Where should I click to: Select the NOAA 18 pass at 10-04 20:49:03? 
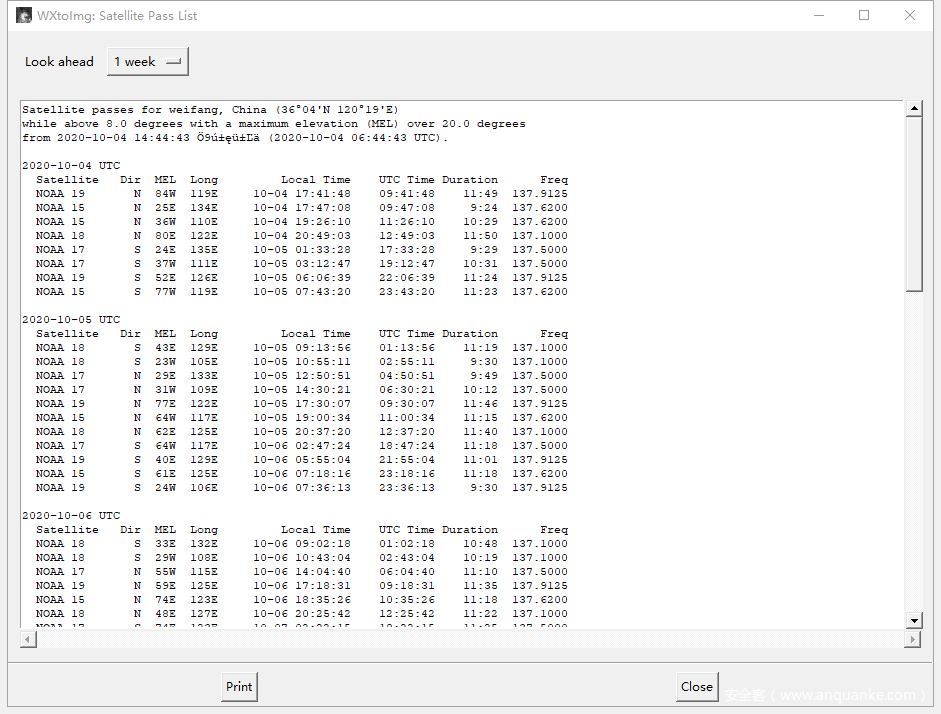tap(300, 236)
